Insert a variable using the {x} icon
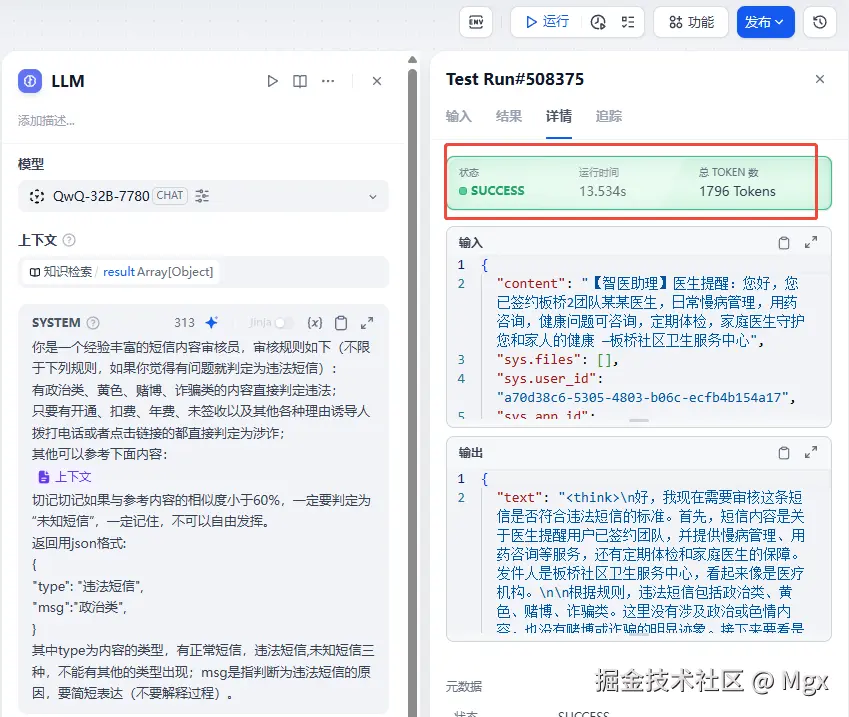The width and height of the screenshot is (849, 717). [x=314, y=322]
